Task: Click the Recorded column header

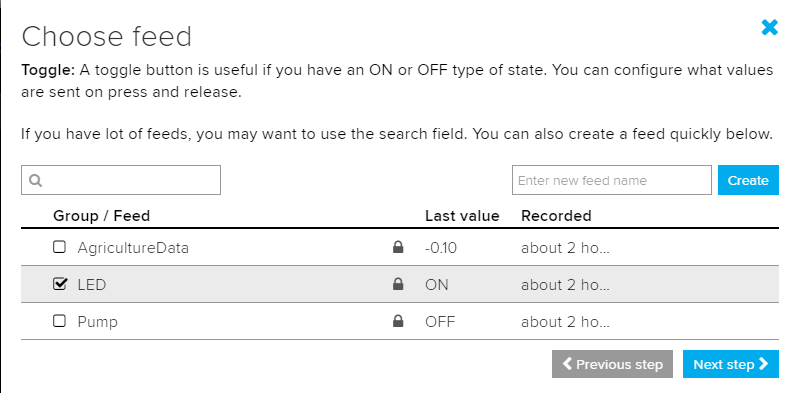Action: [556, 216]
